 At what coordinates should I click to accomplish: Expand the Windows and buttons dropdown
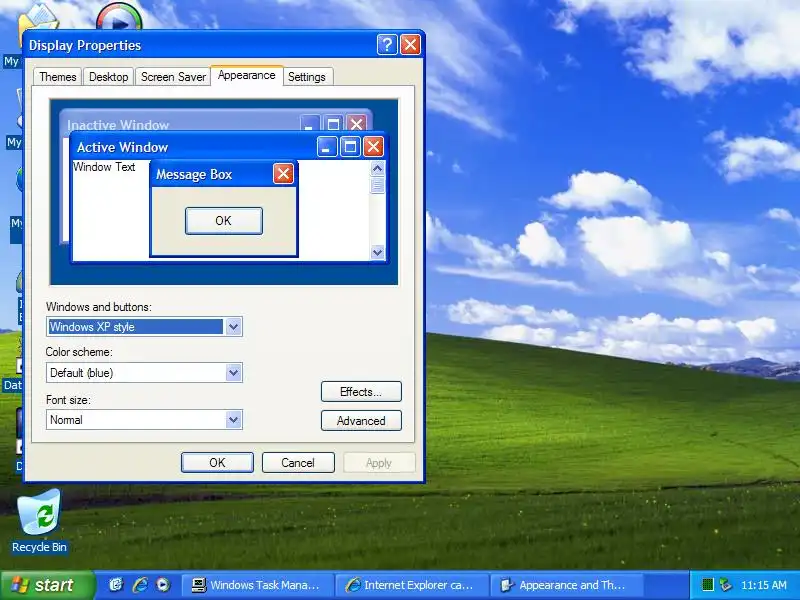click(233, 327)
